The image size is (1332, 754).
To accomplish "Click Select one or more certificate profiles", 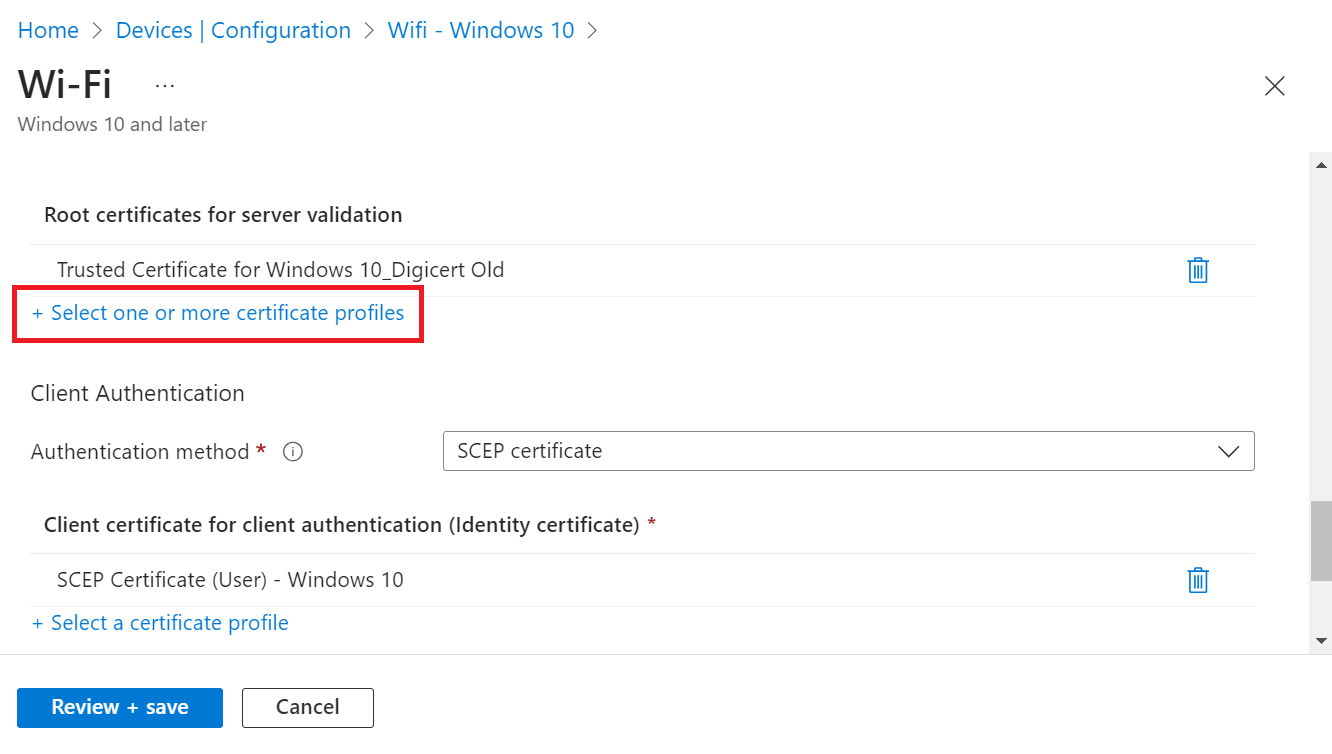I will (218, 313).
